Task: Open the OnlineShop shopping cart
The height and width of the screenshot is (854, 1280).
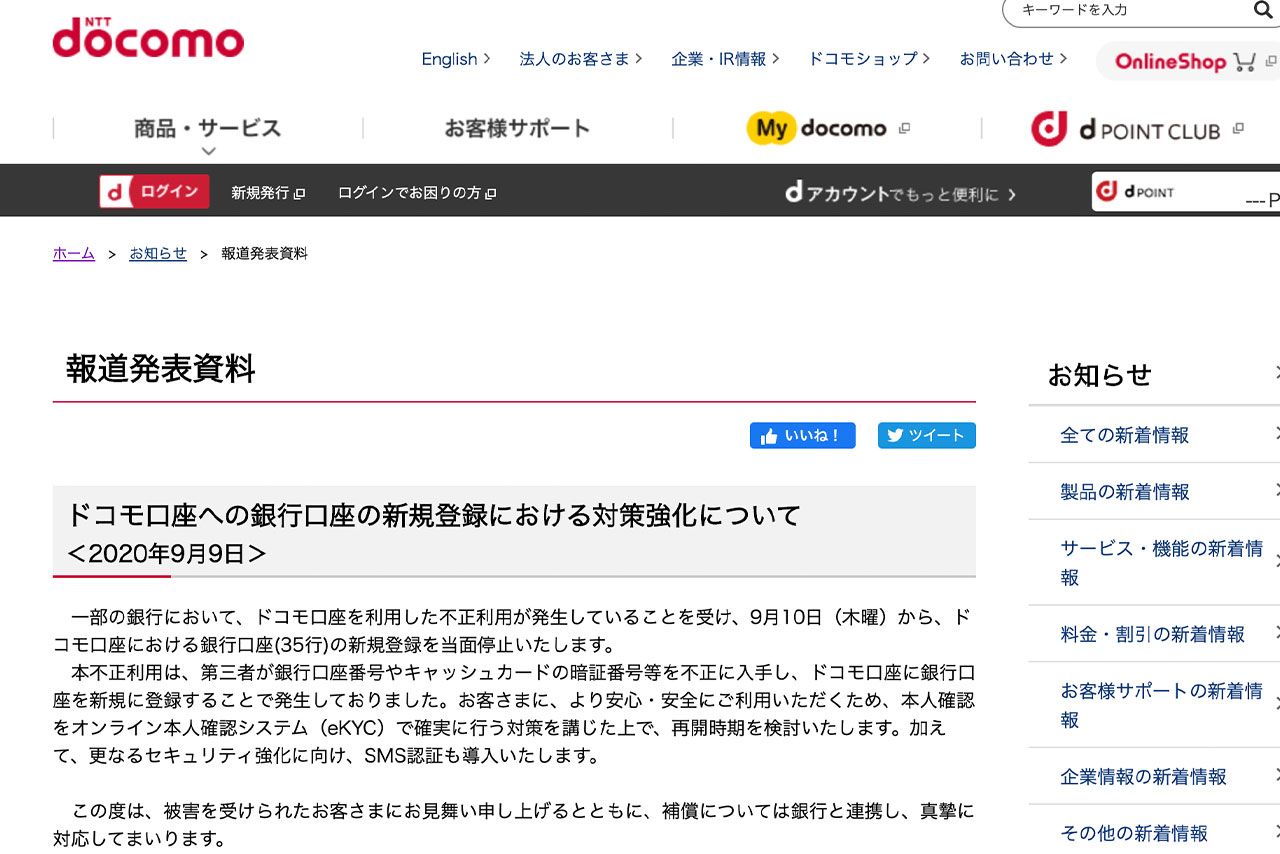Action: pyautogui.click(x=1243, y=61)
